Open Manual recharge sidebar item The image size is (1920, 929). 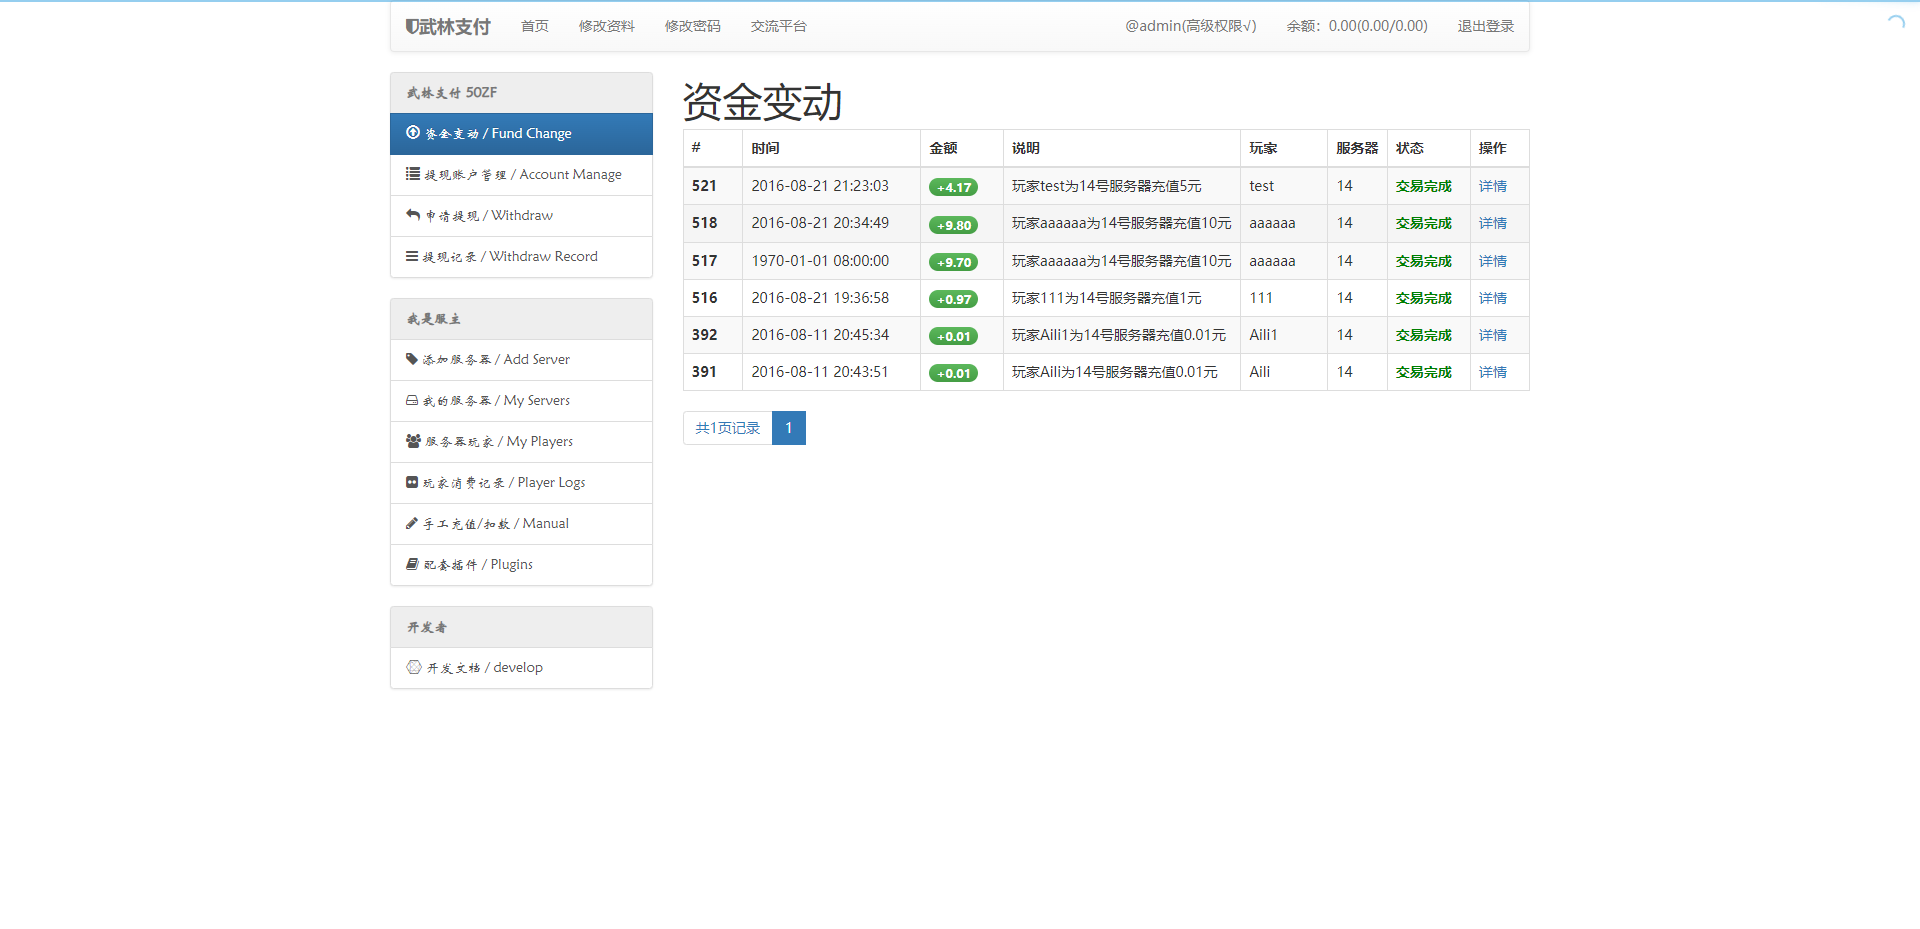[521, 524]
